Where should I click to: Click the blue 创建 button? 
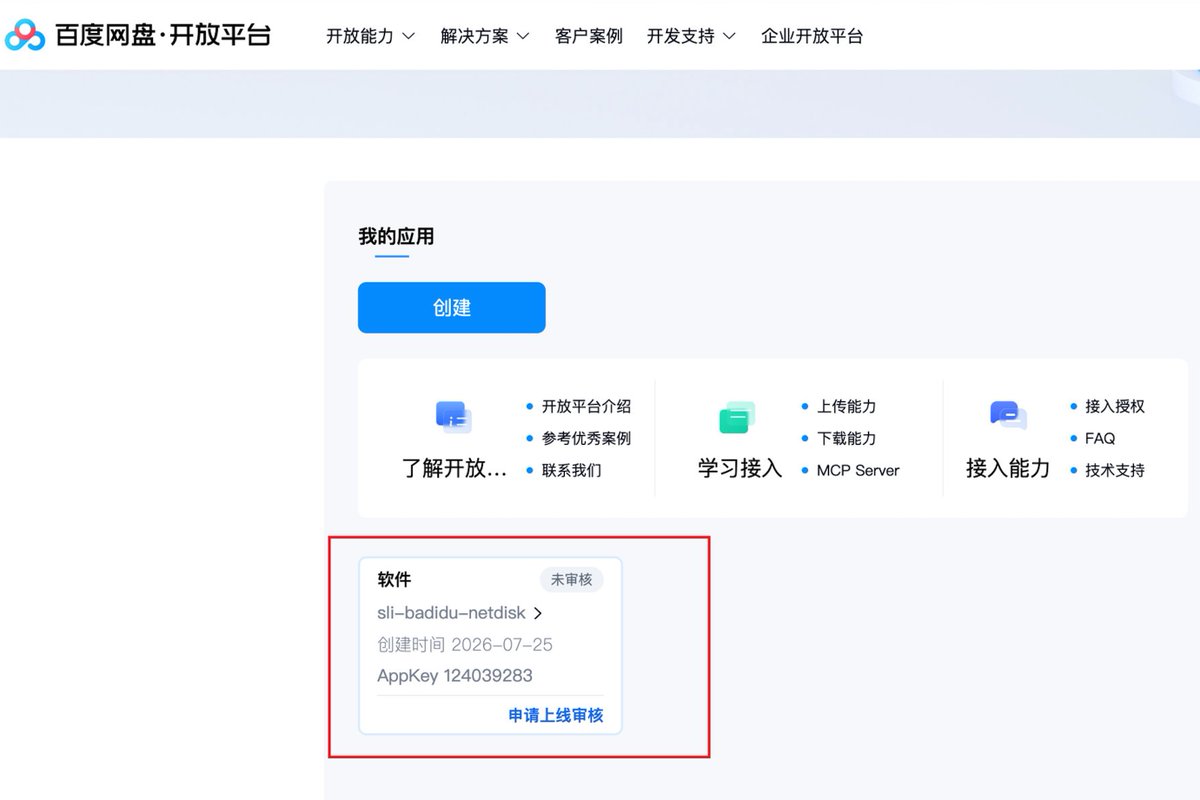click(452, 308)
